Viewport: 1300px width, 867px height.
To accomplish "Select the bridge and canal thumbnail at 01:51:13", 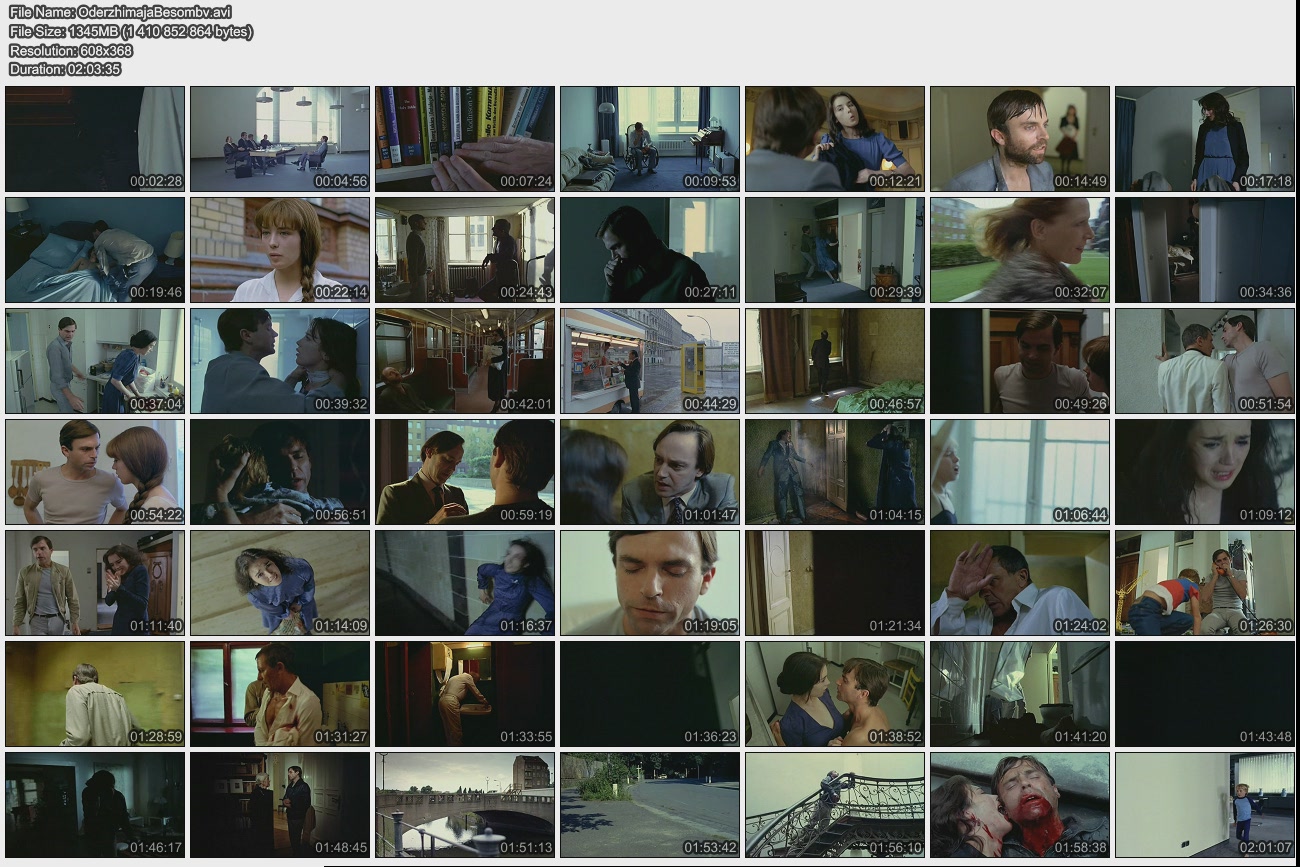I will pos(465,805).
